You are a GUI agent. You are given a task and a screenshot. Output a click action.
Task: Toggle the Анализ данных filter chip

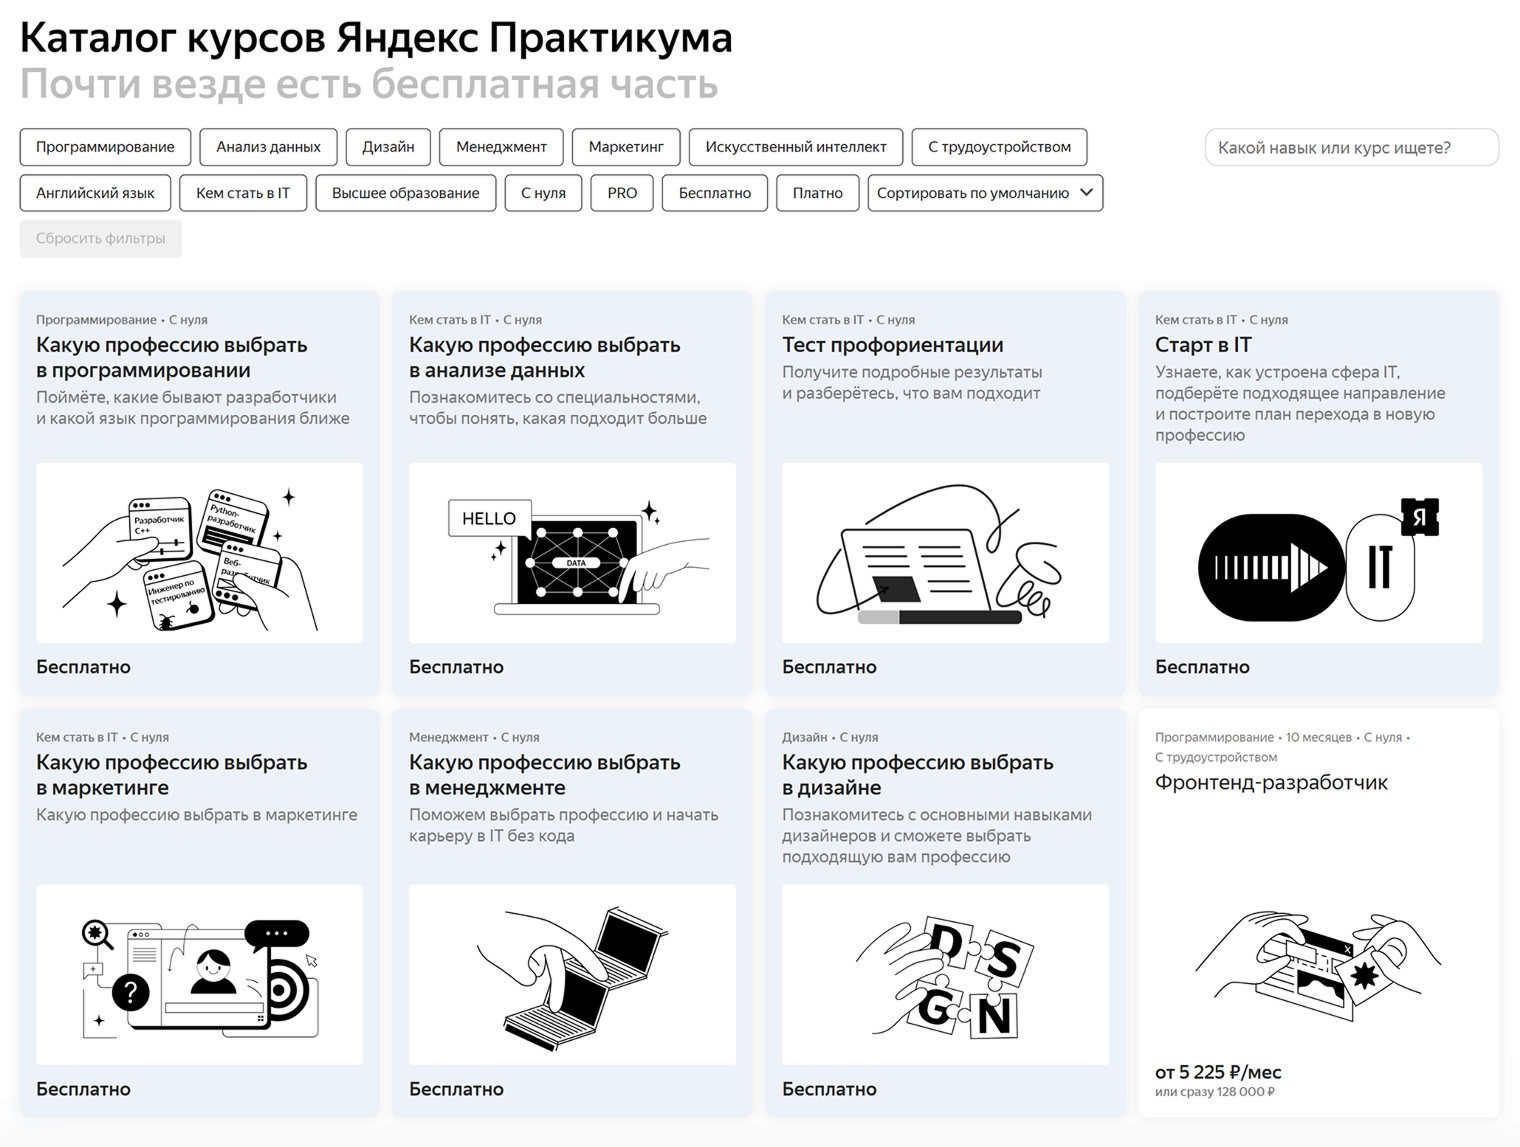(x=268, y=147)
